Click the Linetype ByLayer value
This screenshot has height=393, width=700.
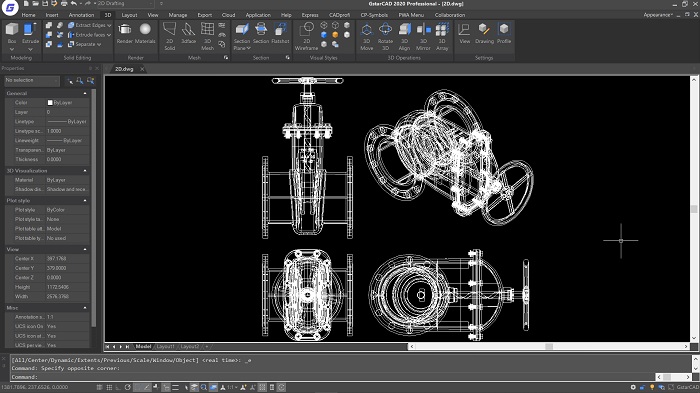coord(68,121)
